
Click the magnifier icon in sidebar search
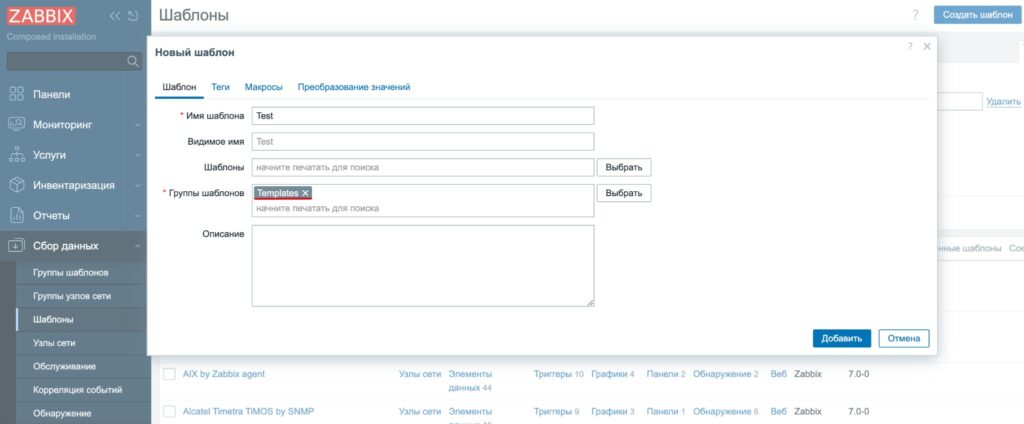tap(133, 62)
